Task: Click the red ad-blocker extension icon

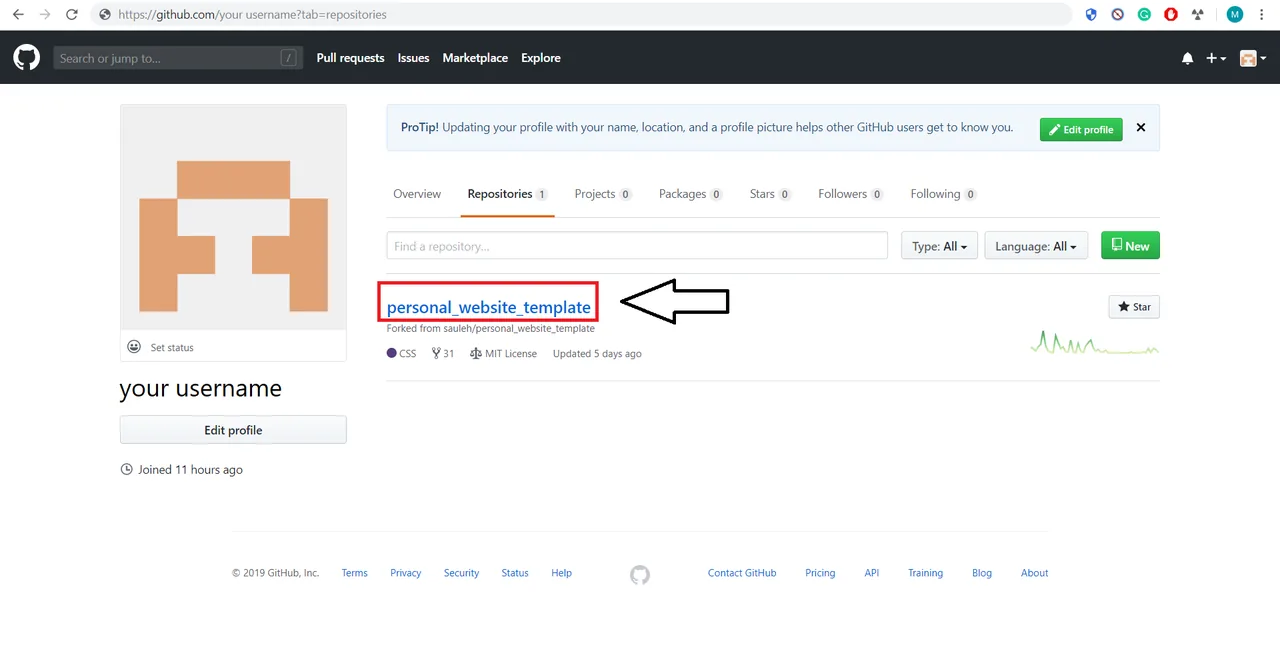Action: [1171, 15]
